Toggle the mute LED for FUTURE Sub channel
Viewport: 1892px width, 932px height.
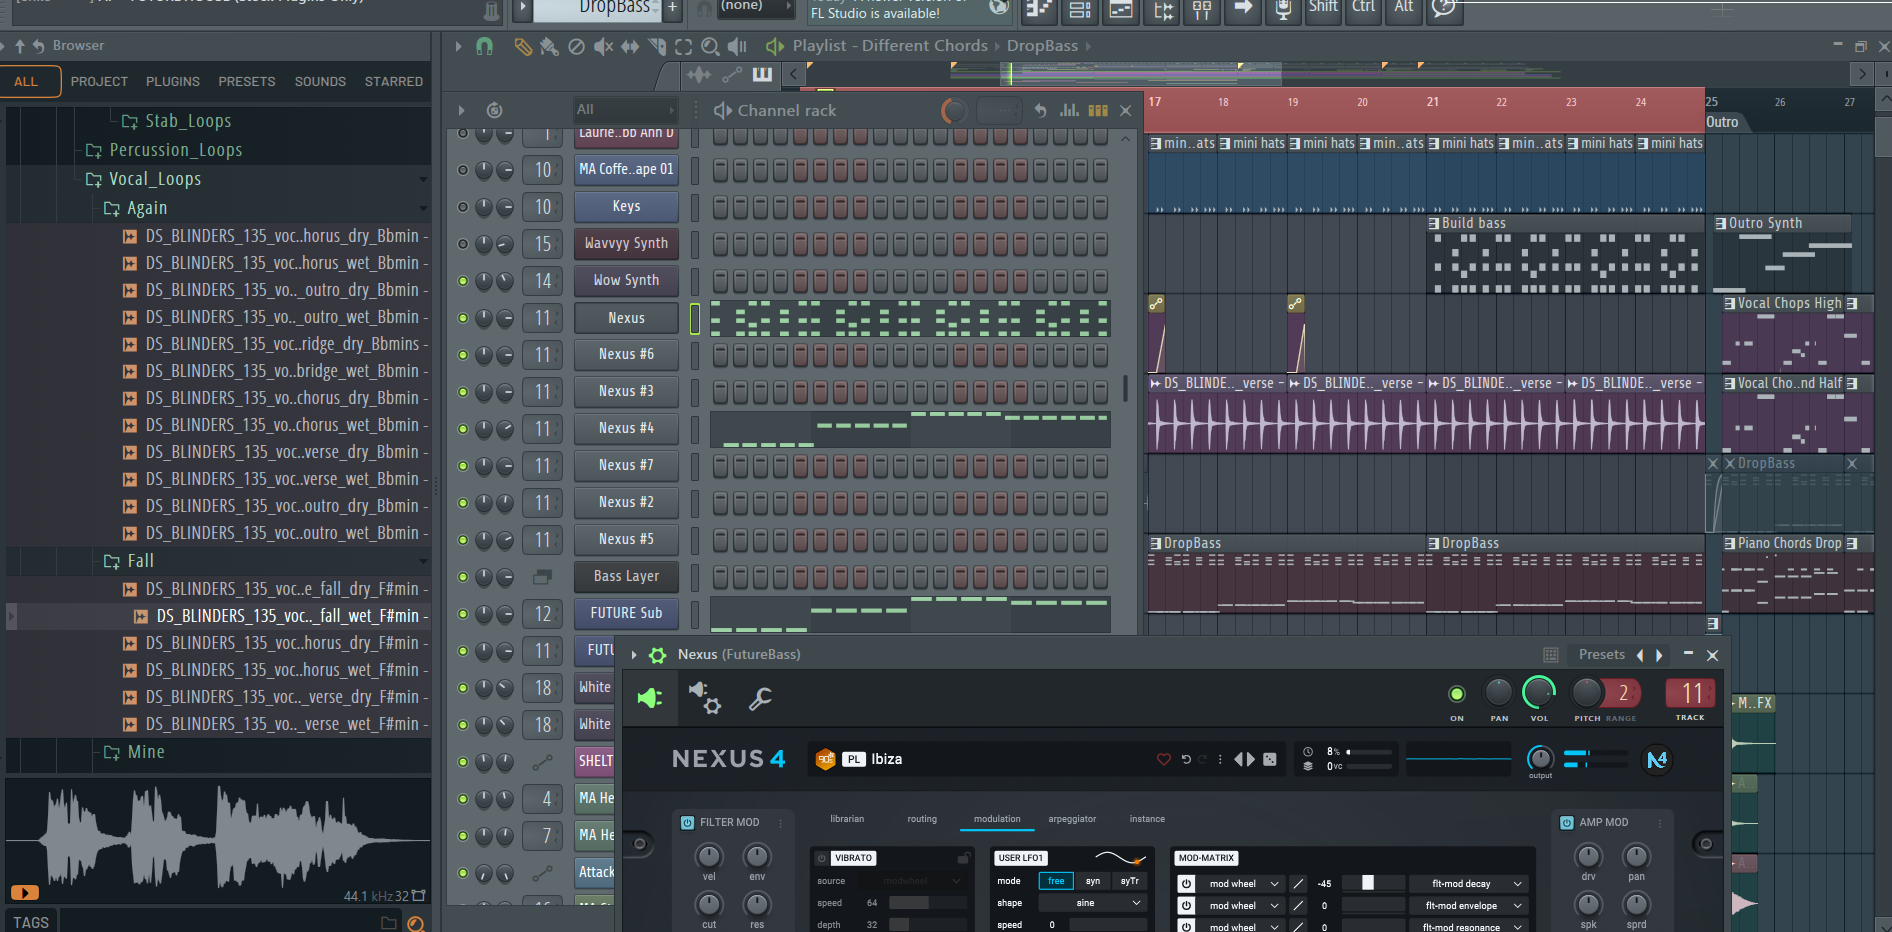(x=463, y=614)
